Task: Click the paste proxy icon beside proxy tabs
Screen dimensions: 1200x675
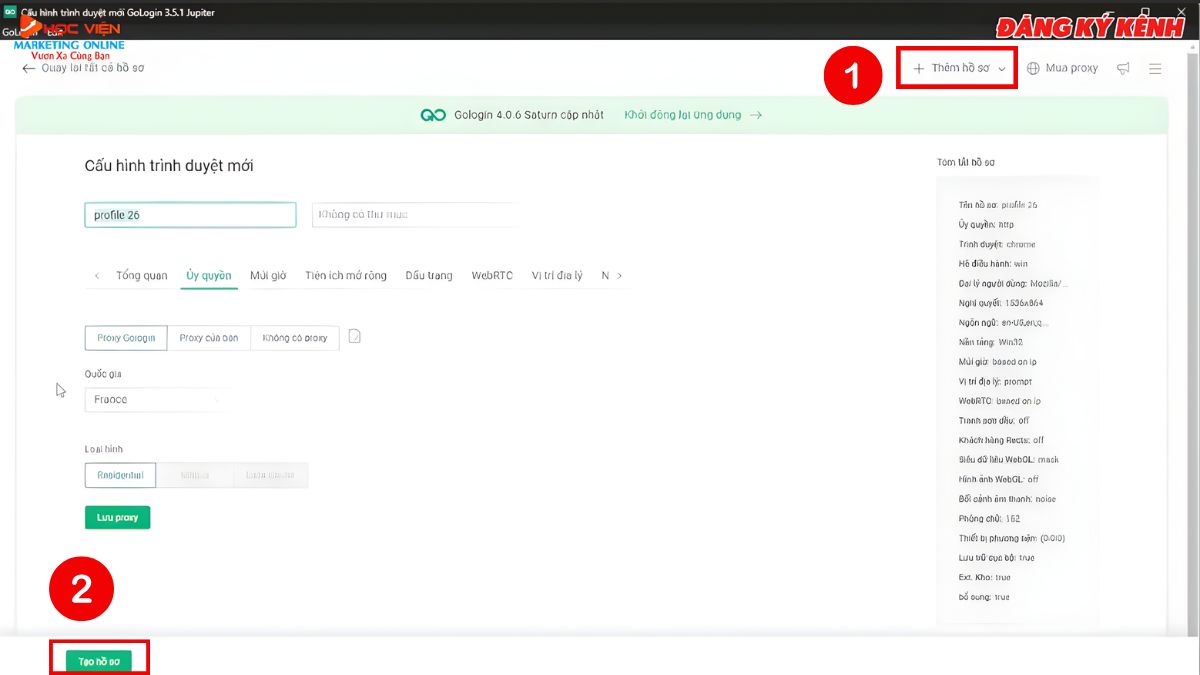Action: tap(354, 337)
